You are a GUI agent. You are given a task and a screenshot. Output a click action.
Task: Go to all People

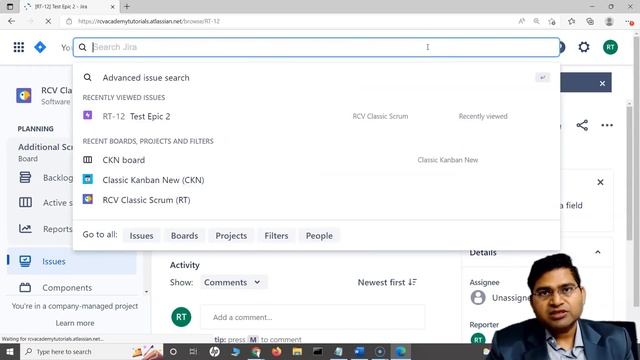click(319, 236)
